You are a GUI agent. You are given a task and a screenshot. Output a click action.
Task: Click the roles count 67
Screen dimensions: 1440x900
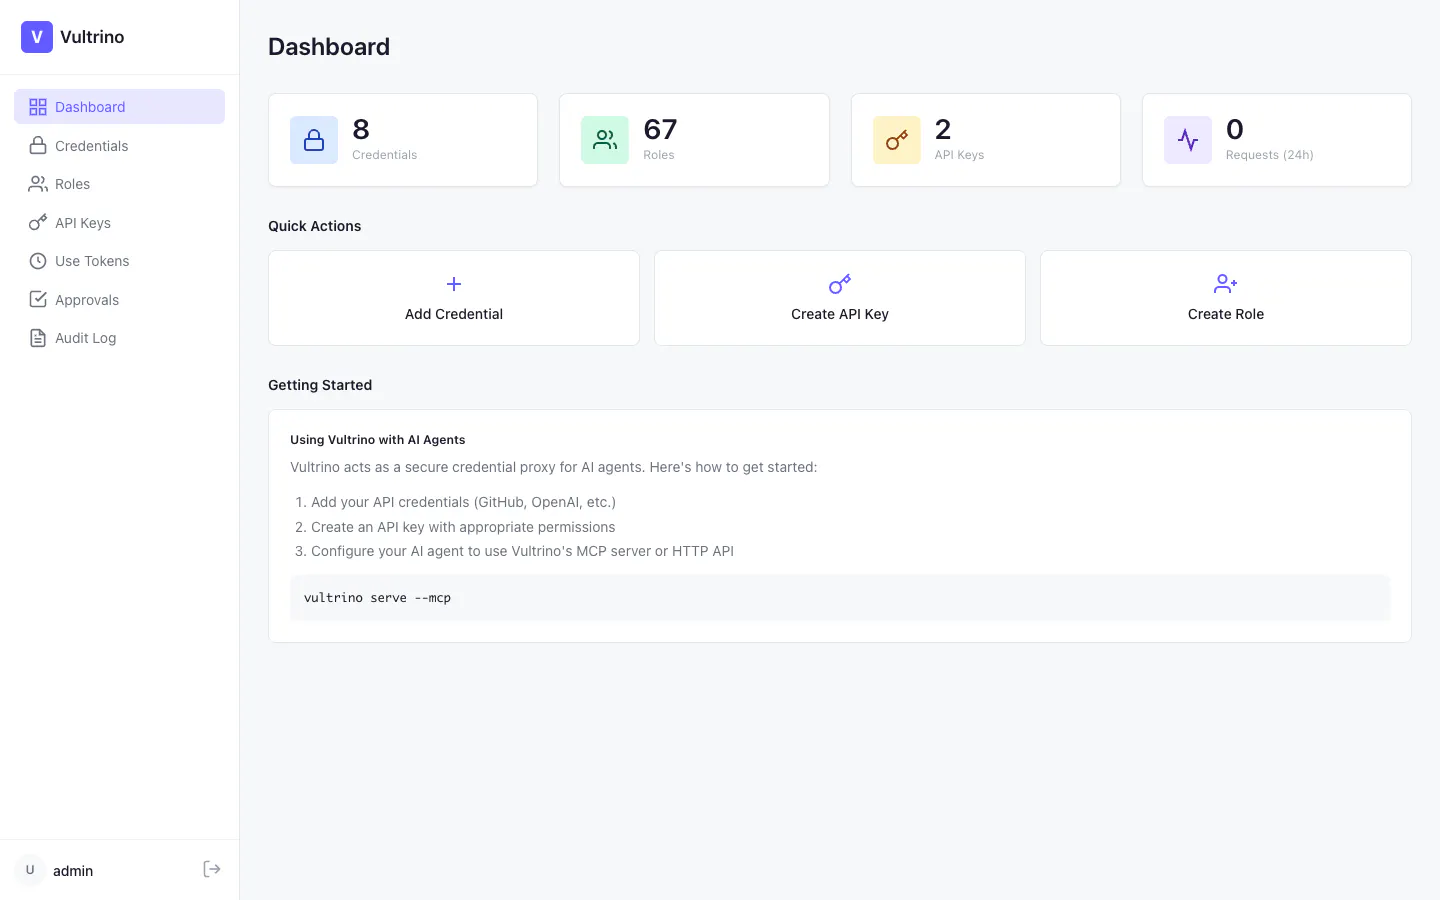click(660, 129)
